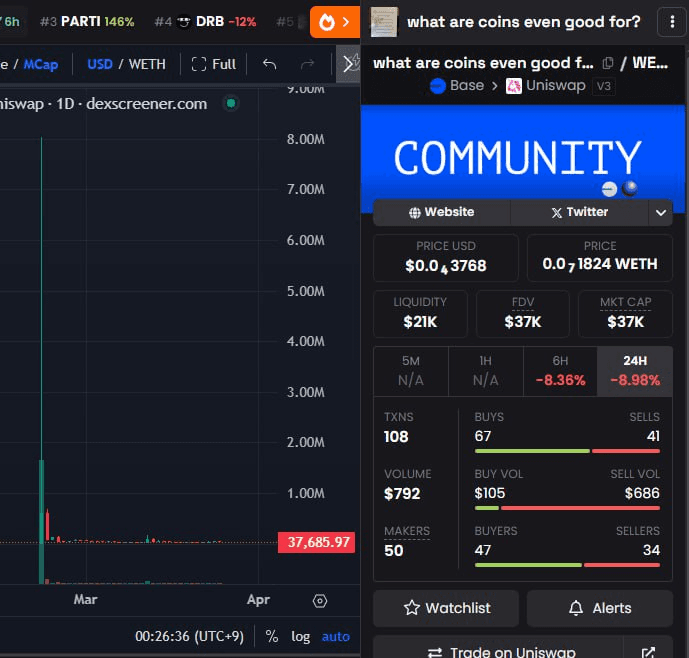Click the Base chain icon
The image size is (689, 658).
(438, 86)
